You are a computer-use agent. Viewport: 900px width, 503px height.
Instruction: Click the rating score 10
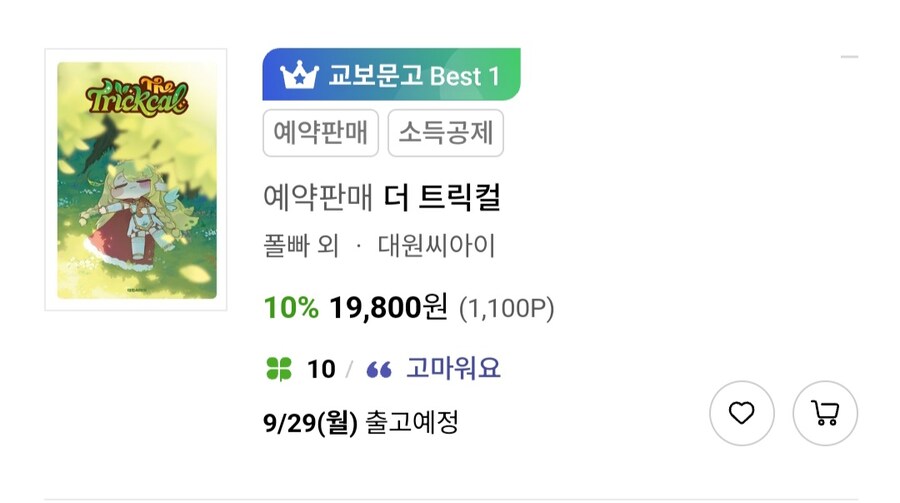coord(321,369)
